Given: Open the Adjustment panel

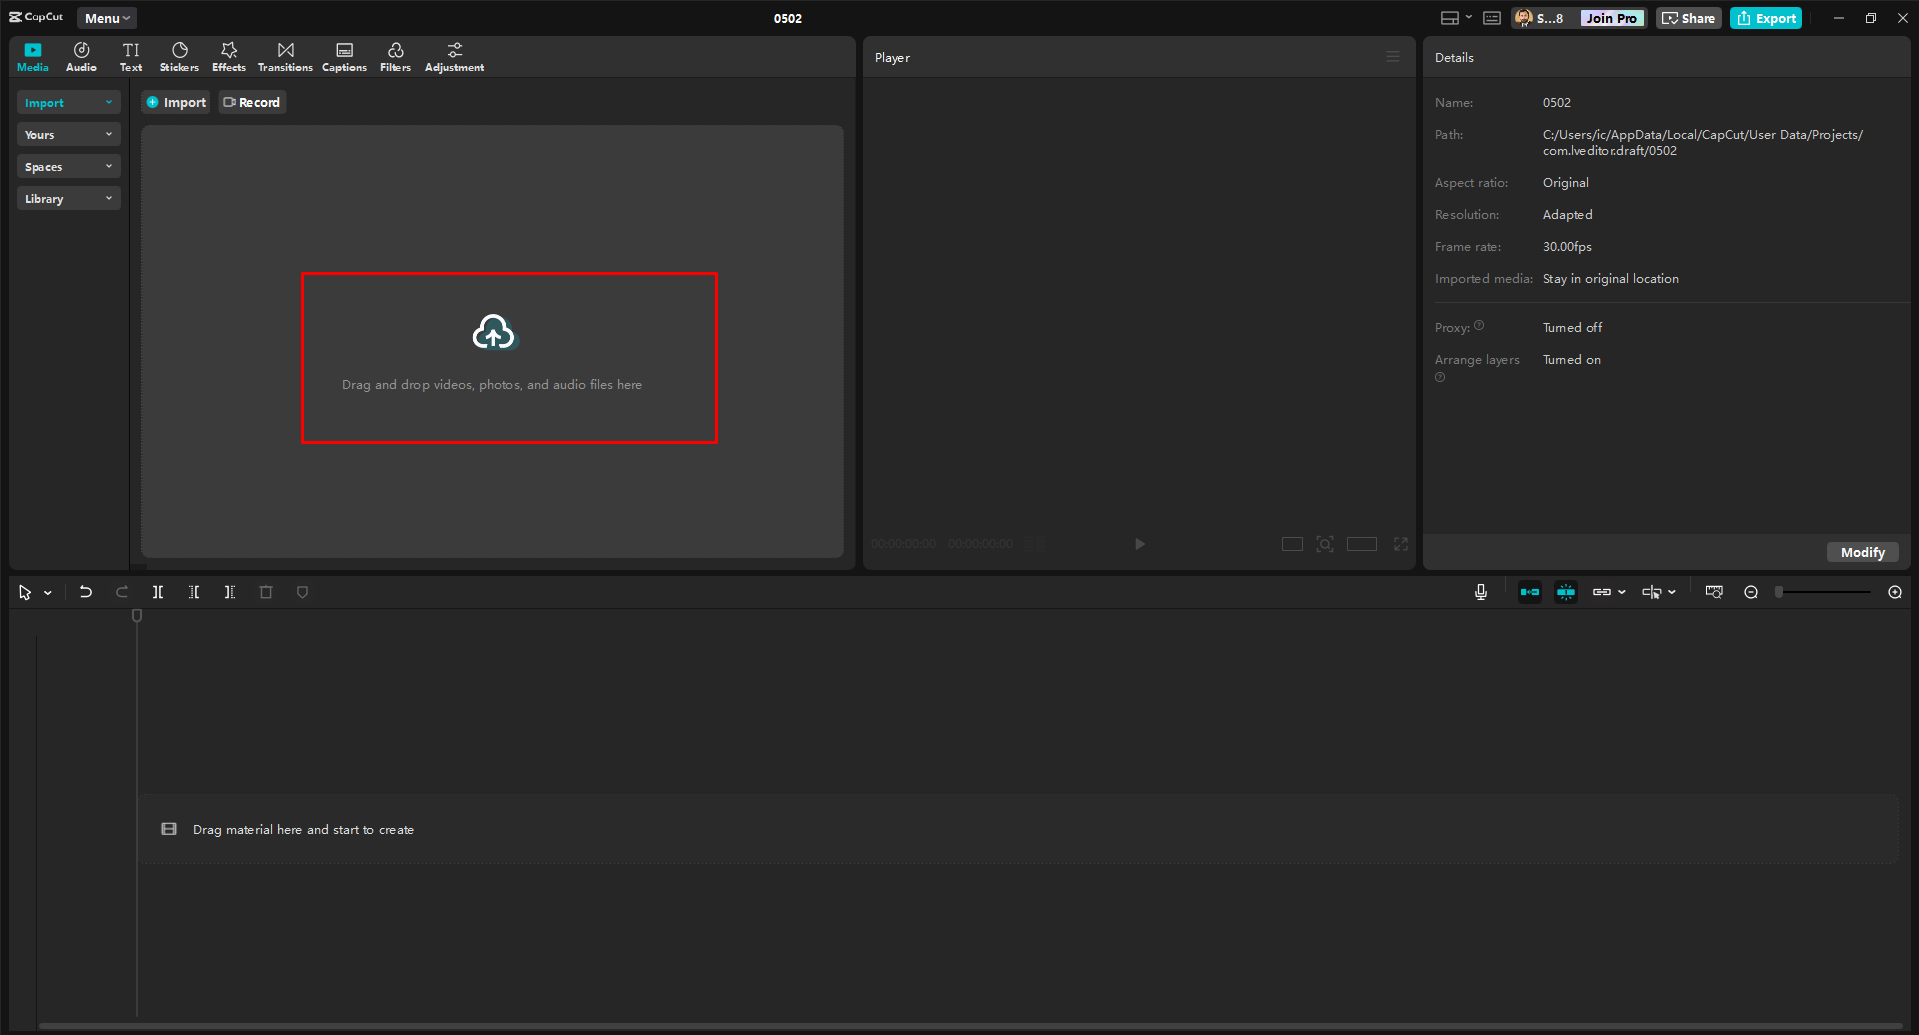Looking at the screenshot, I should [454, 56].
